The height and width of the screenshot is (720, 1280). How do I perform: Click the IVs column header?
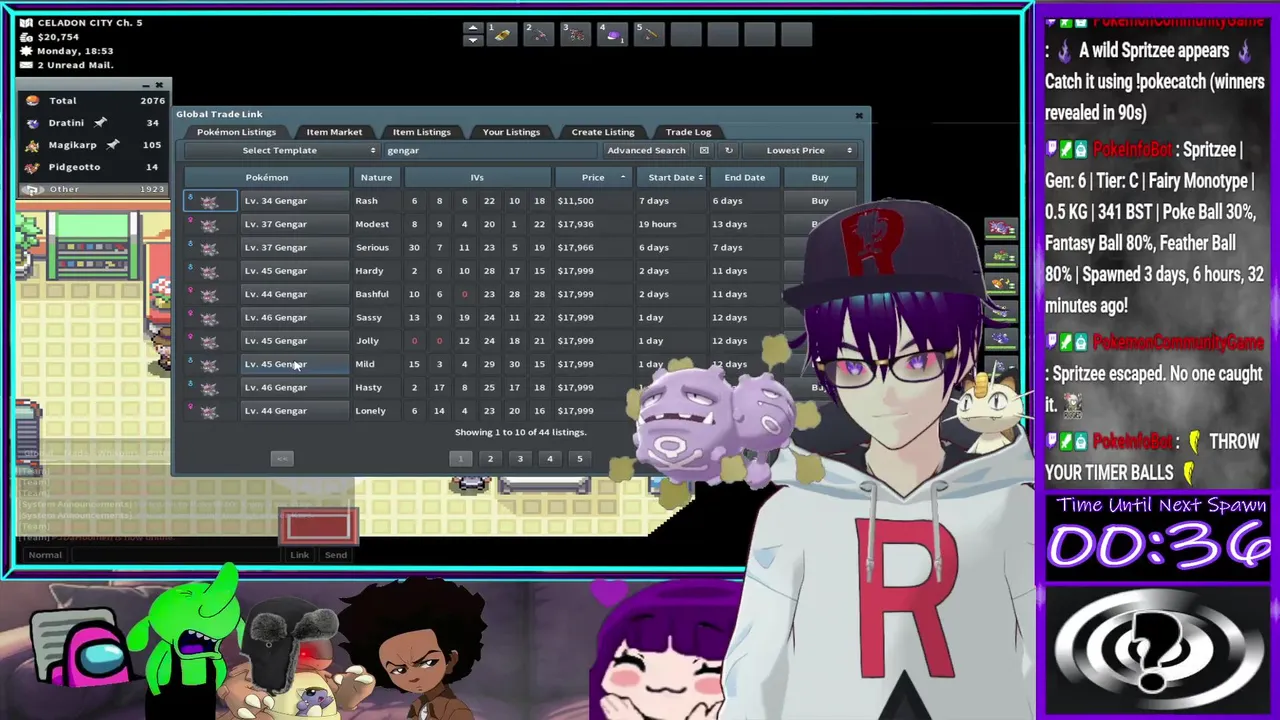477,177
